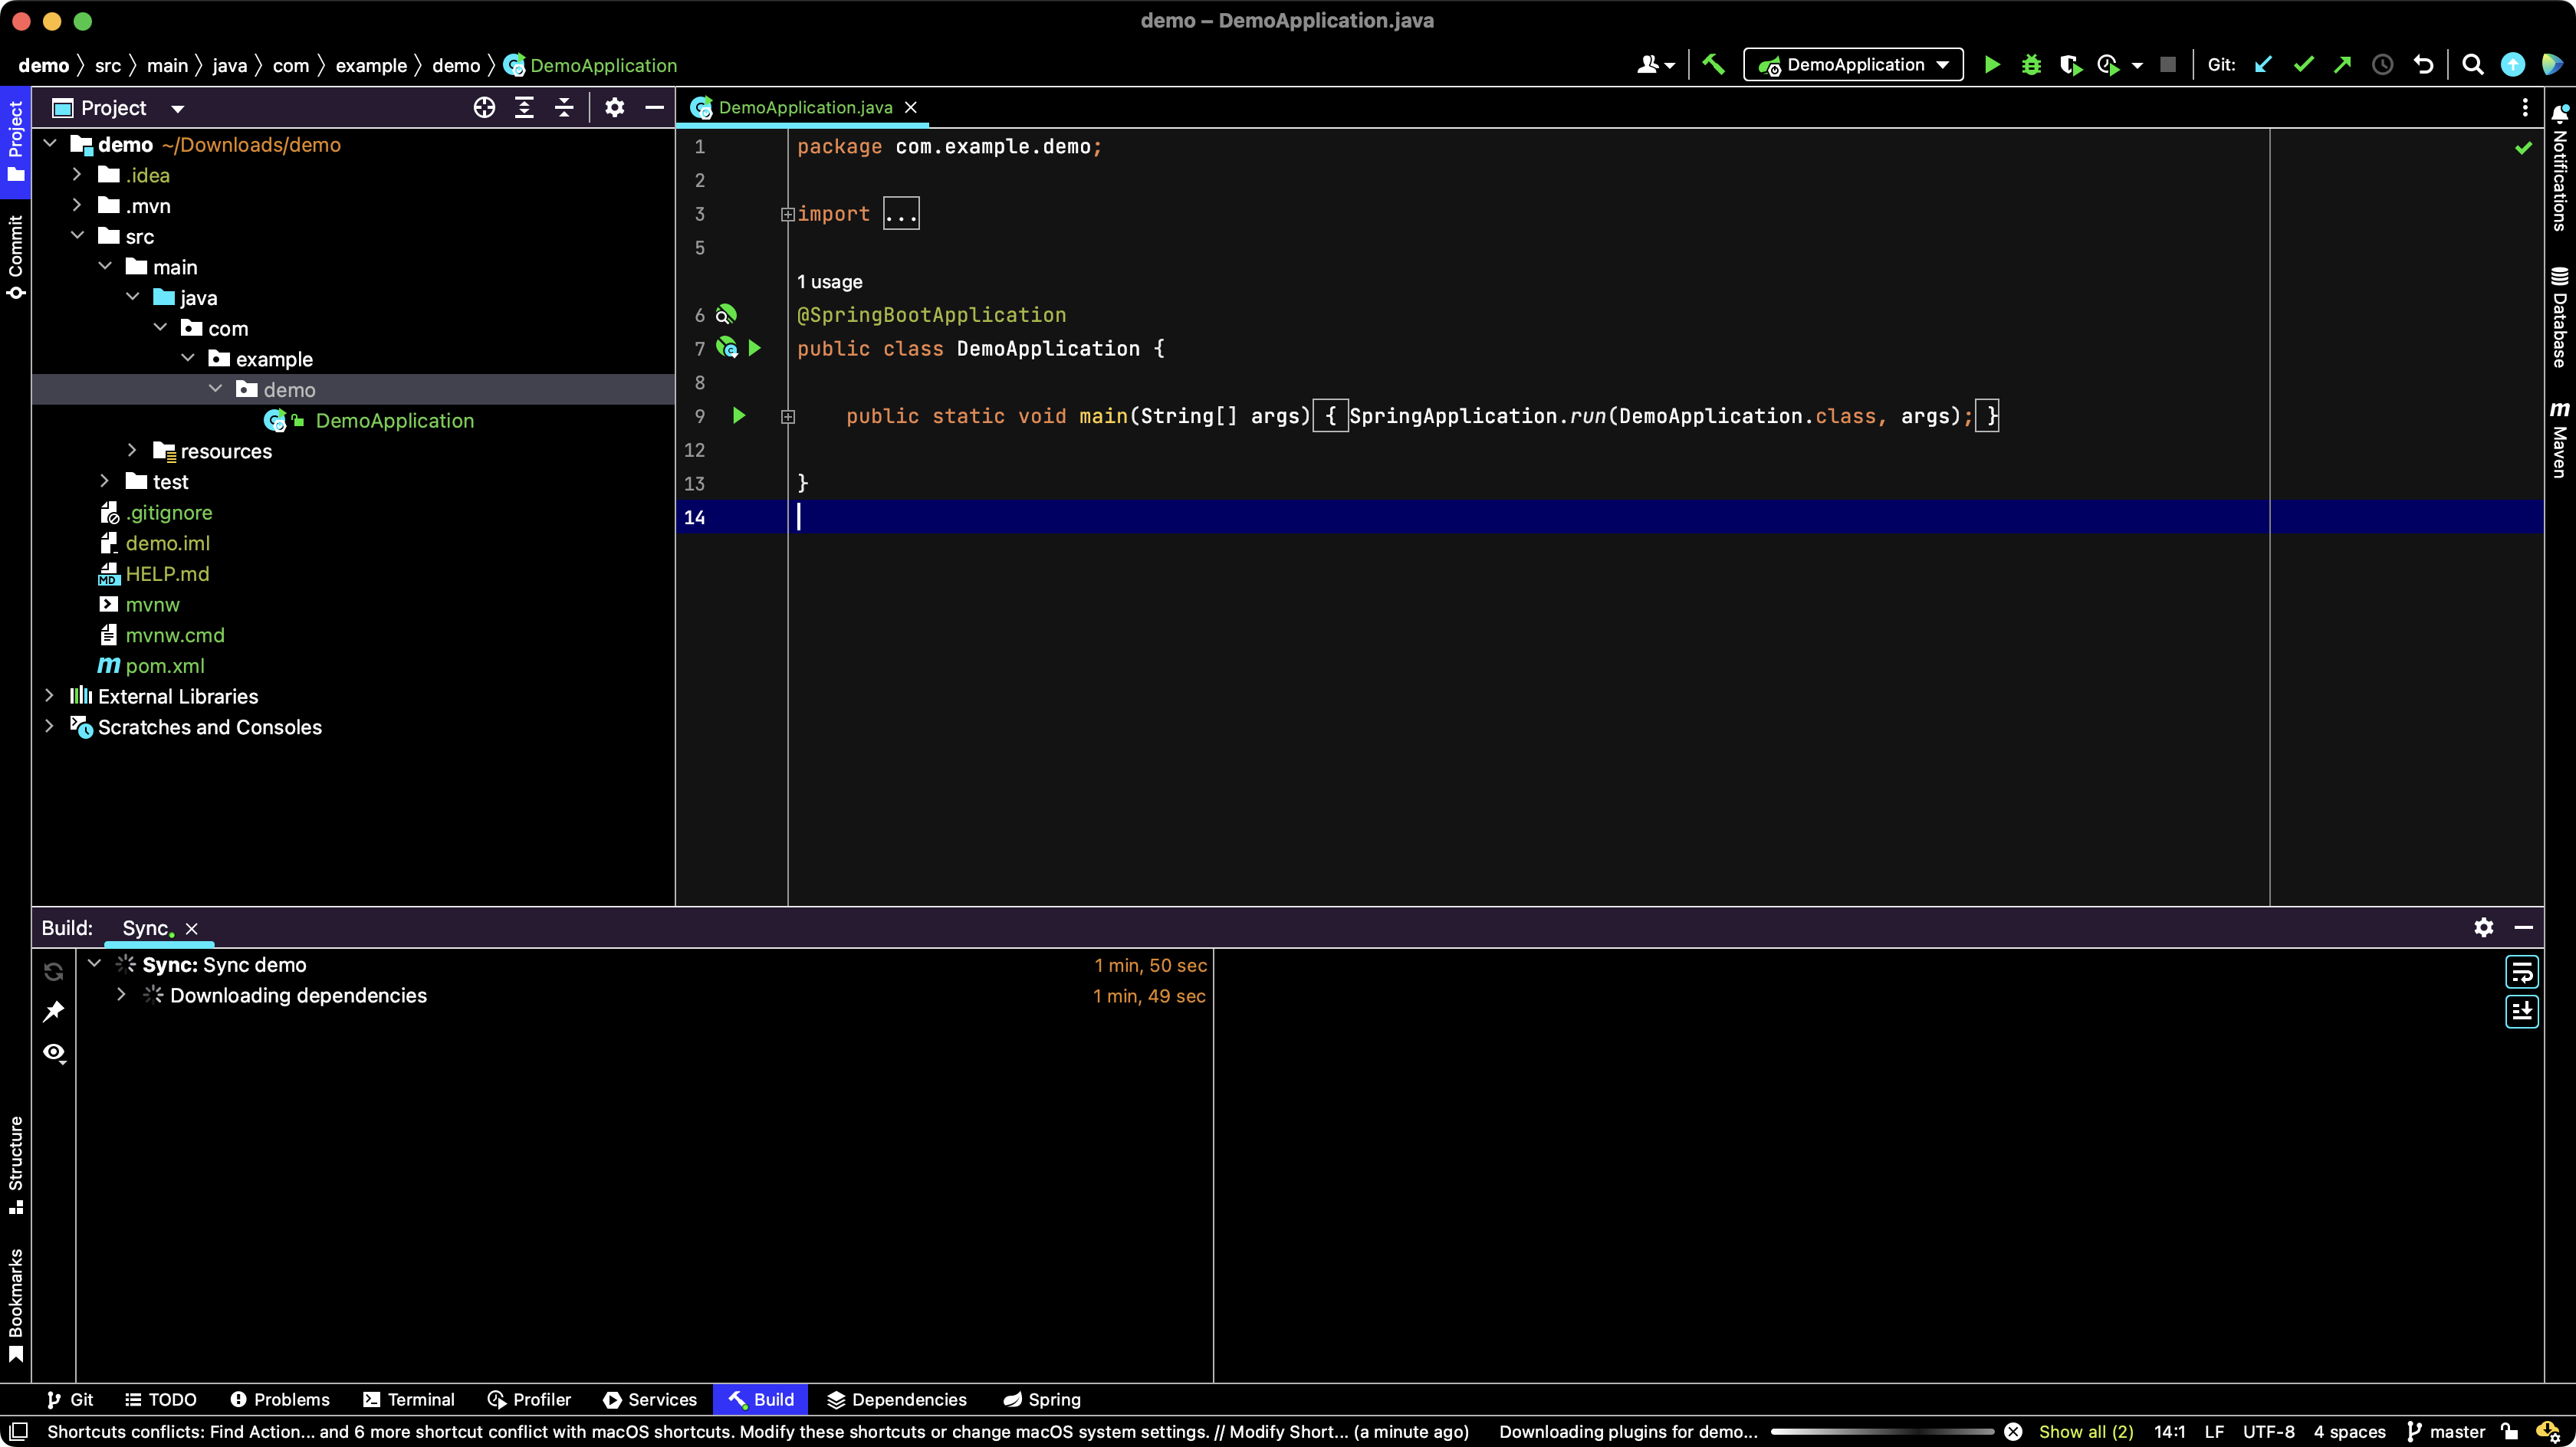Click Show all (2) background tasks link
The image size is (2576, 1447).
[2085, 1431]
